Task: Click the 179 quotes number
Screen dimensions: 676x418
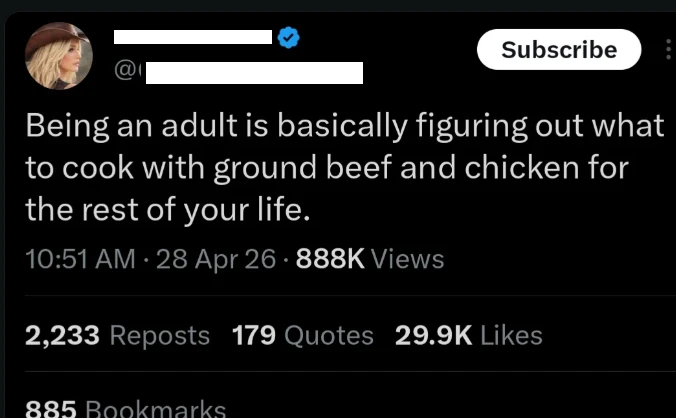Action: 254,335
